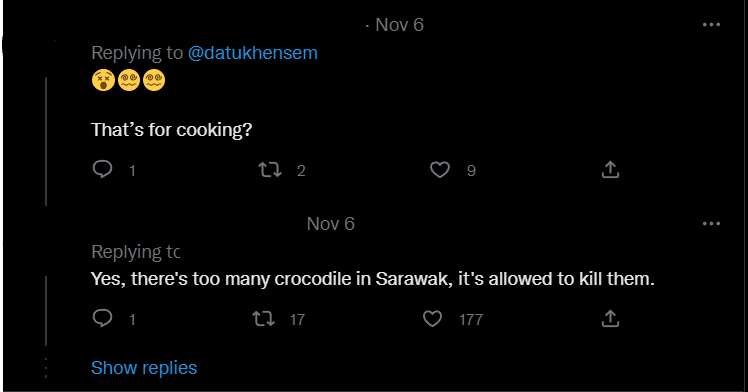Retweet the "That's for cooking?" tweet

[270, 169]
